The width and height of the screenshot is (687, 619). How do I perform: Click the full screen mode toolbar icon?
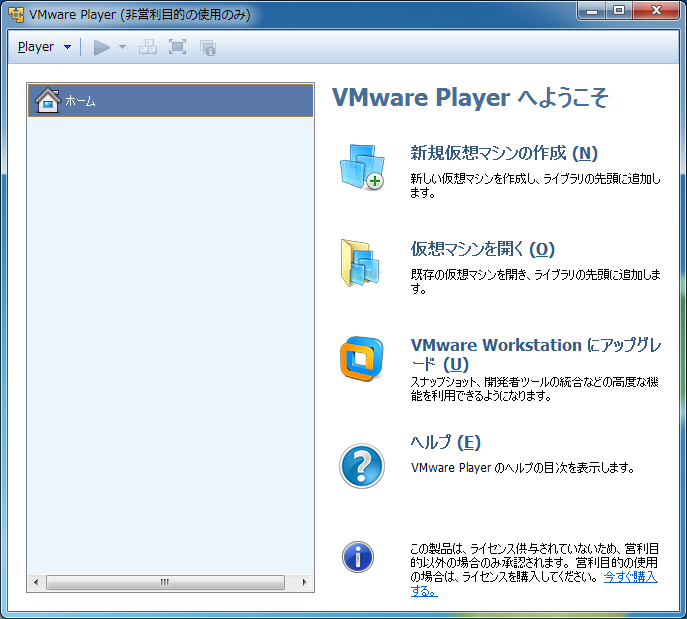(x=177, y=47)
